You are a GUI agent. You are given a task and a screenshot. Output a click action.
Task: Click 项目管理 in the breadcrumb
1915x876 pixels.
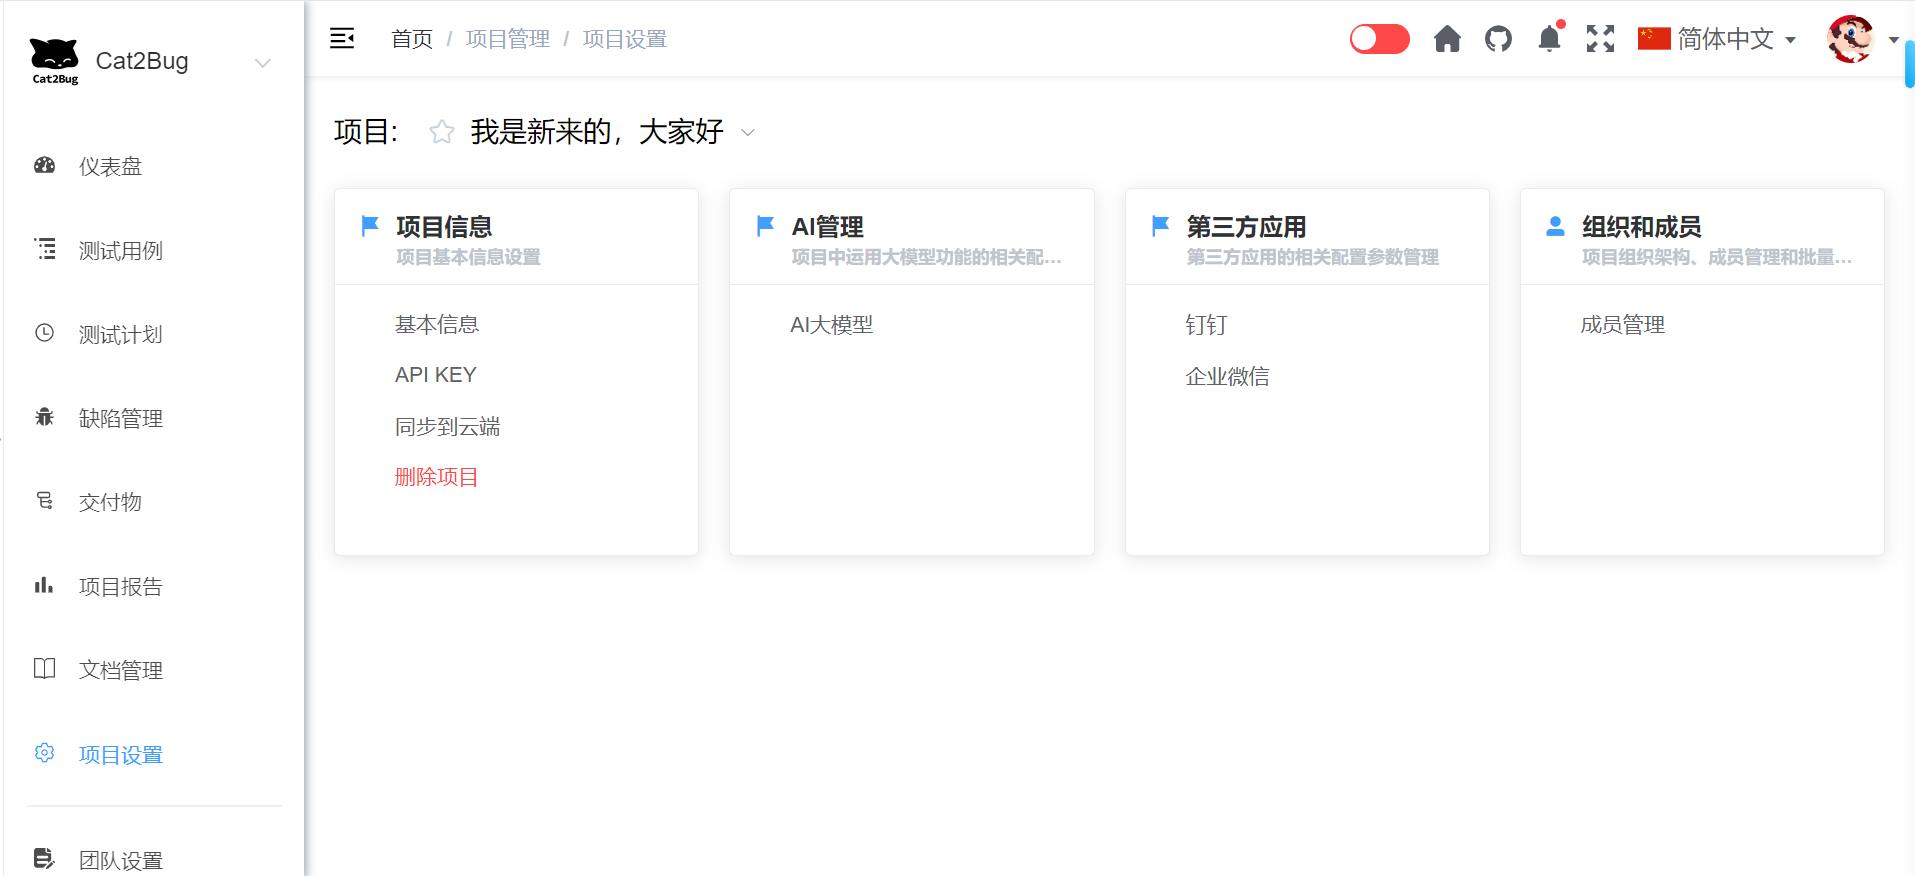[x=508, y=39]
